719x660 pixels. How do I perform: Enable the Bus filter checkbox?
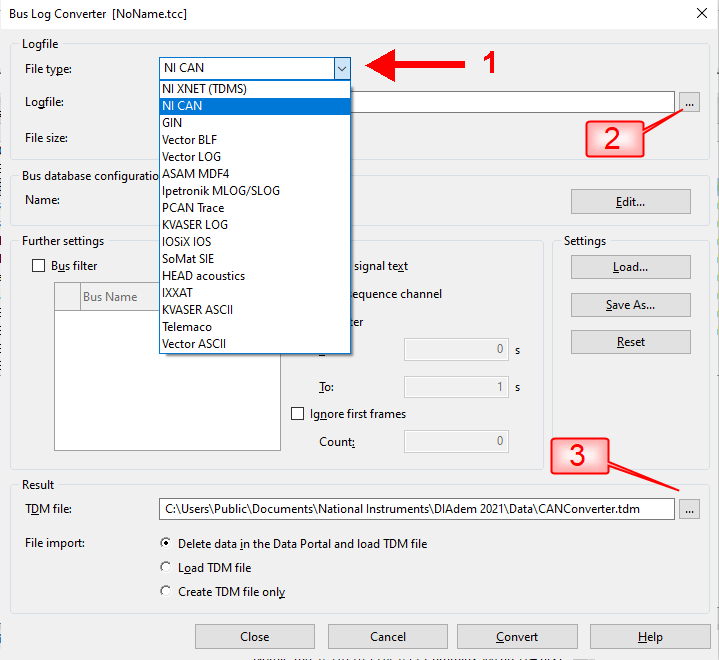click(x=39, y=266)
